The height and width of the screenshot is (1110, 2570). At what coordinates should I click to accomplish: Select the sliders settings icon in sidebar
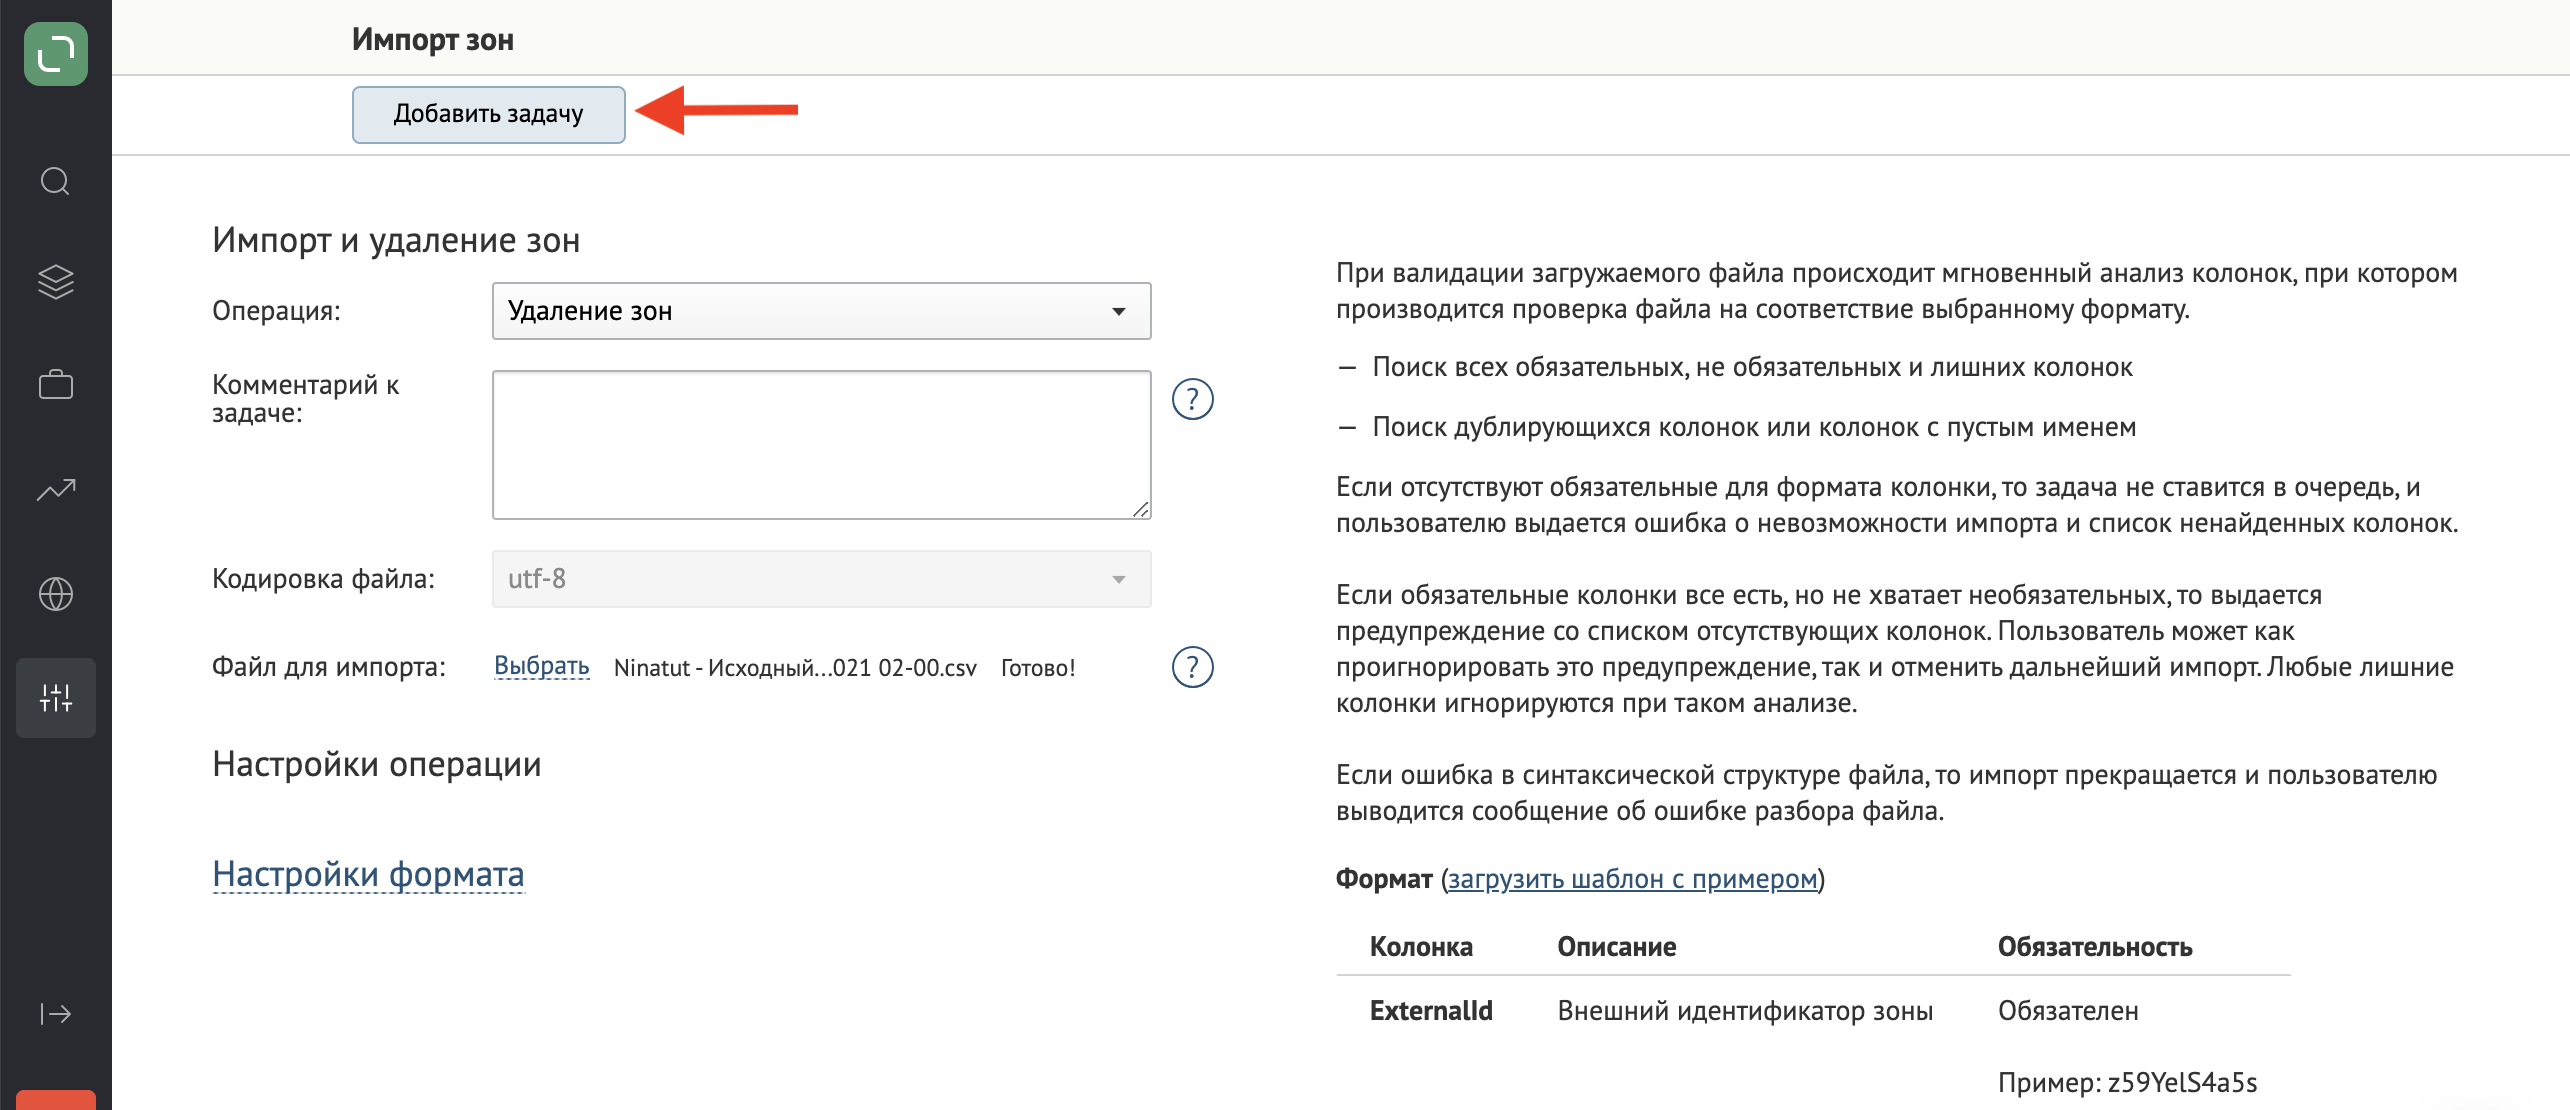click(x=56, y=698)
